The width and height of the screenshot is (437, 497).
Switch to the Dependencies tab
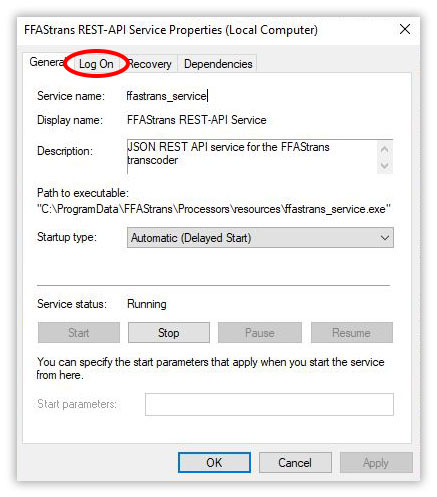click(x=218, y=64)
